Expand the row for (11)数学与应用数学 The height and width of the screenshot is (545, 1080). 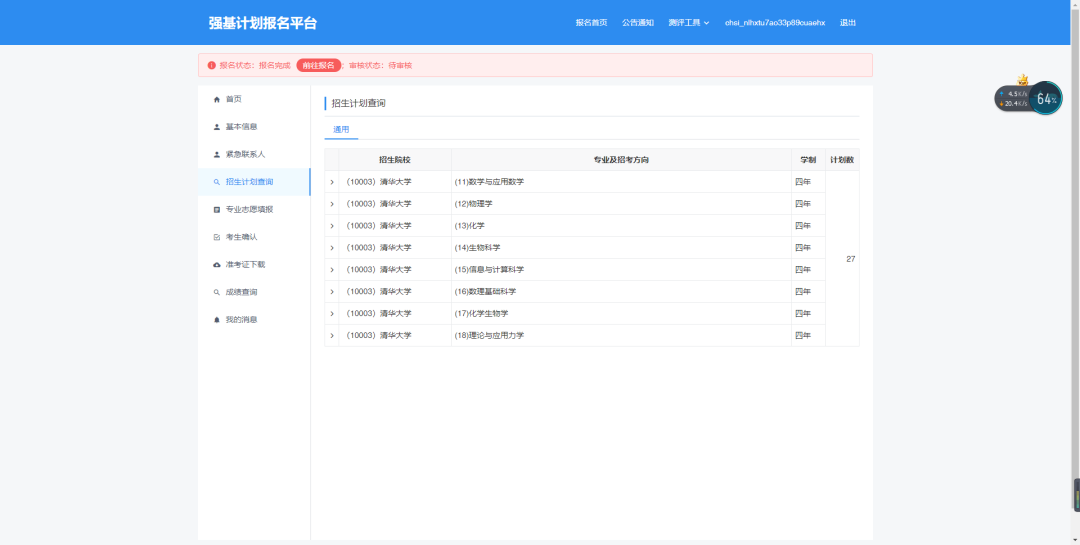[x=331, y=182]
